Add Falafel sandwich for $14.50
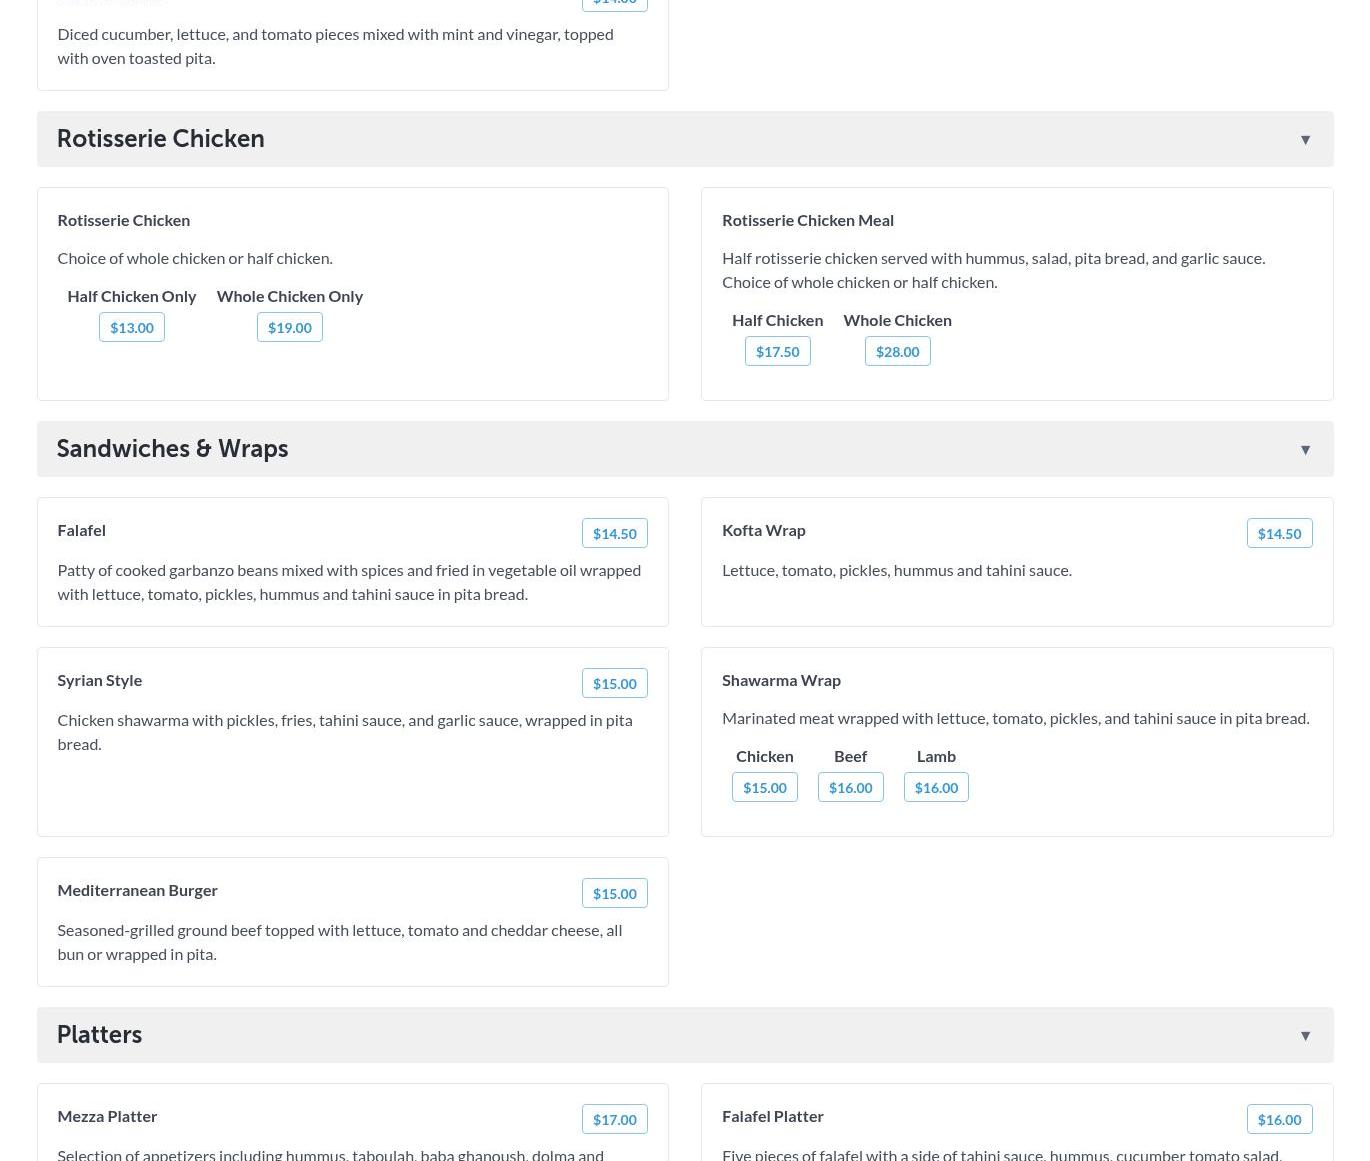Image resolution: width=1370 pixels, height=1161 pixels. point(614,534)
